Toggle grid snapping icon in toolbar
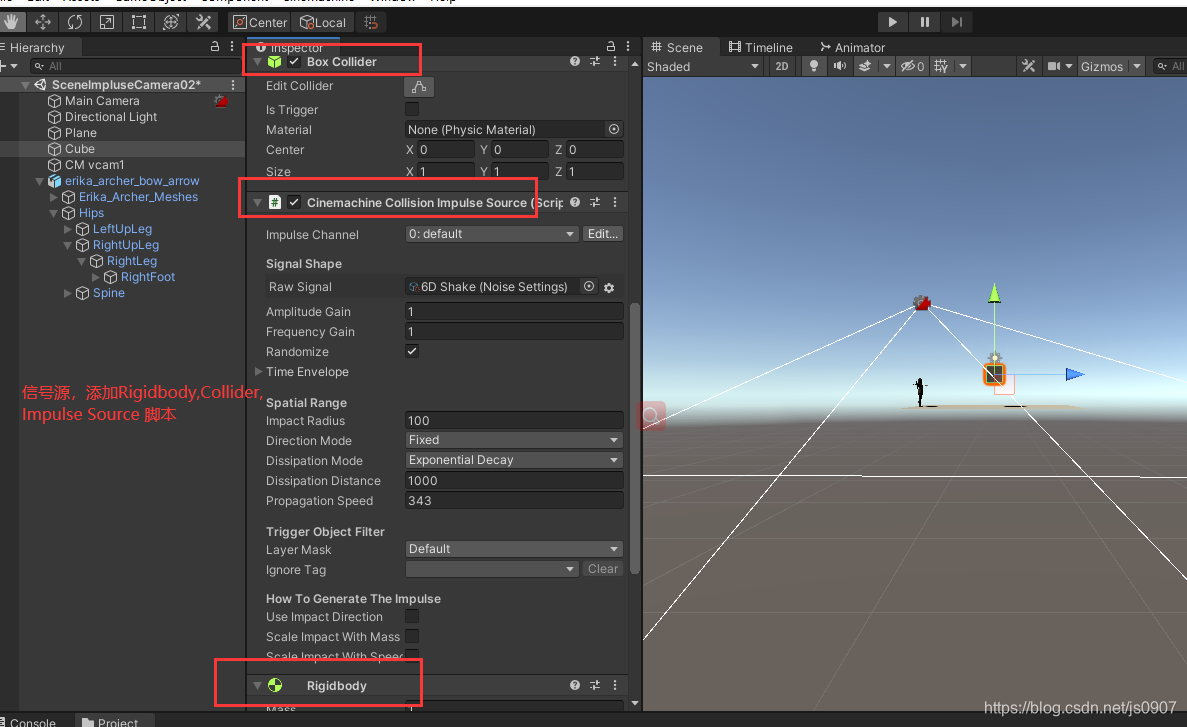The height and width of the screenshot is (727, 1187). click(371, 23)
